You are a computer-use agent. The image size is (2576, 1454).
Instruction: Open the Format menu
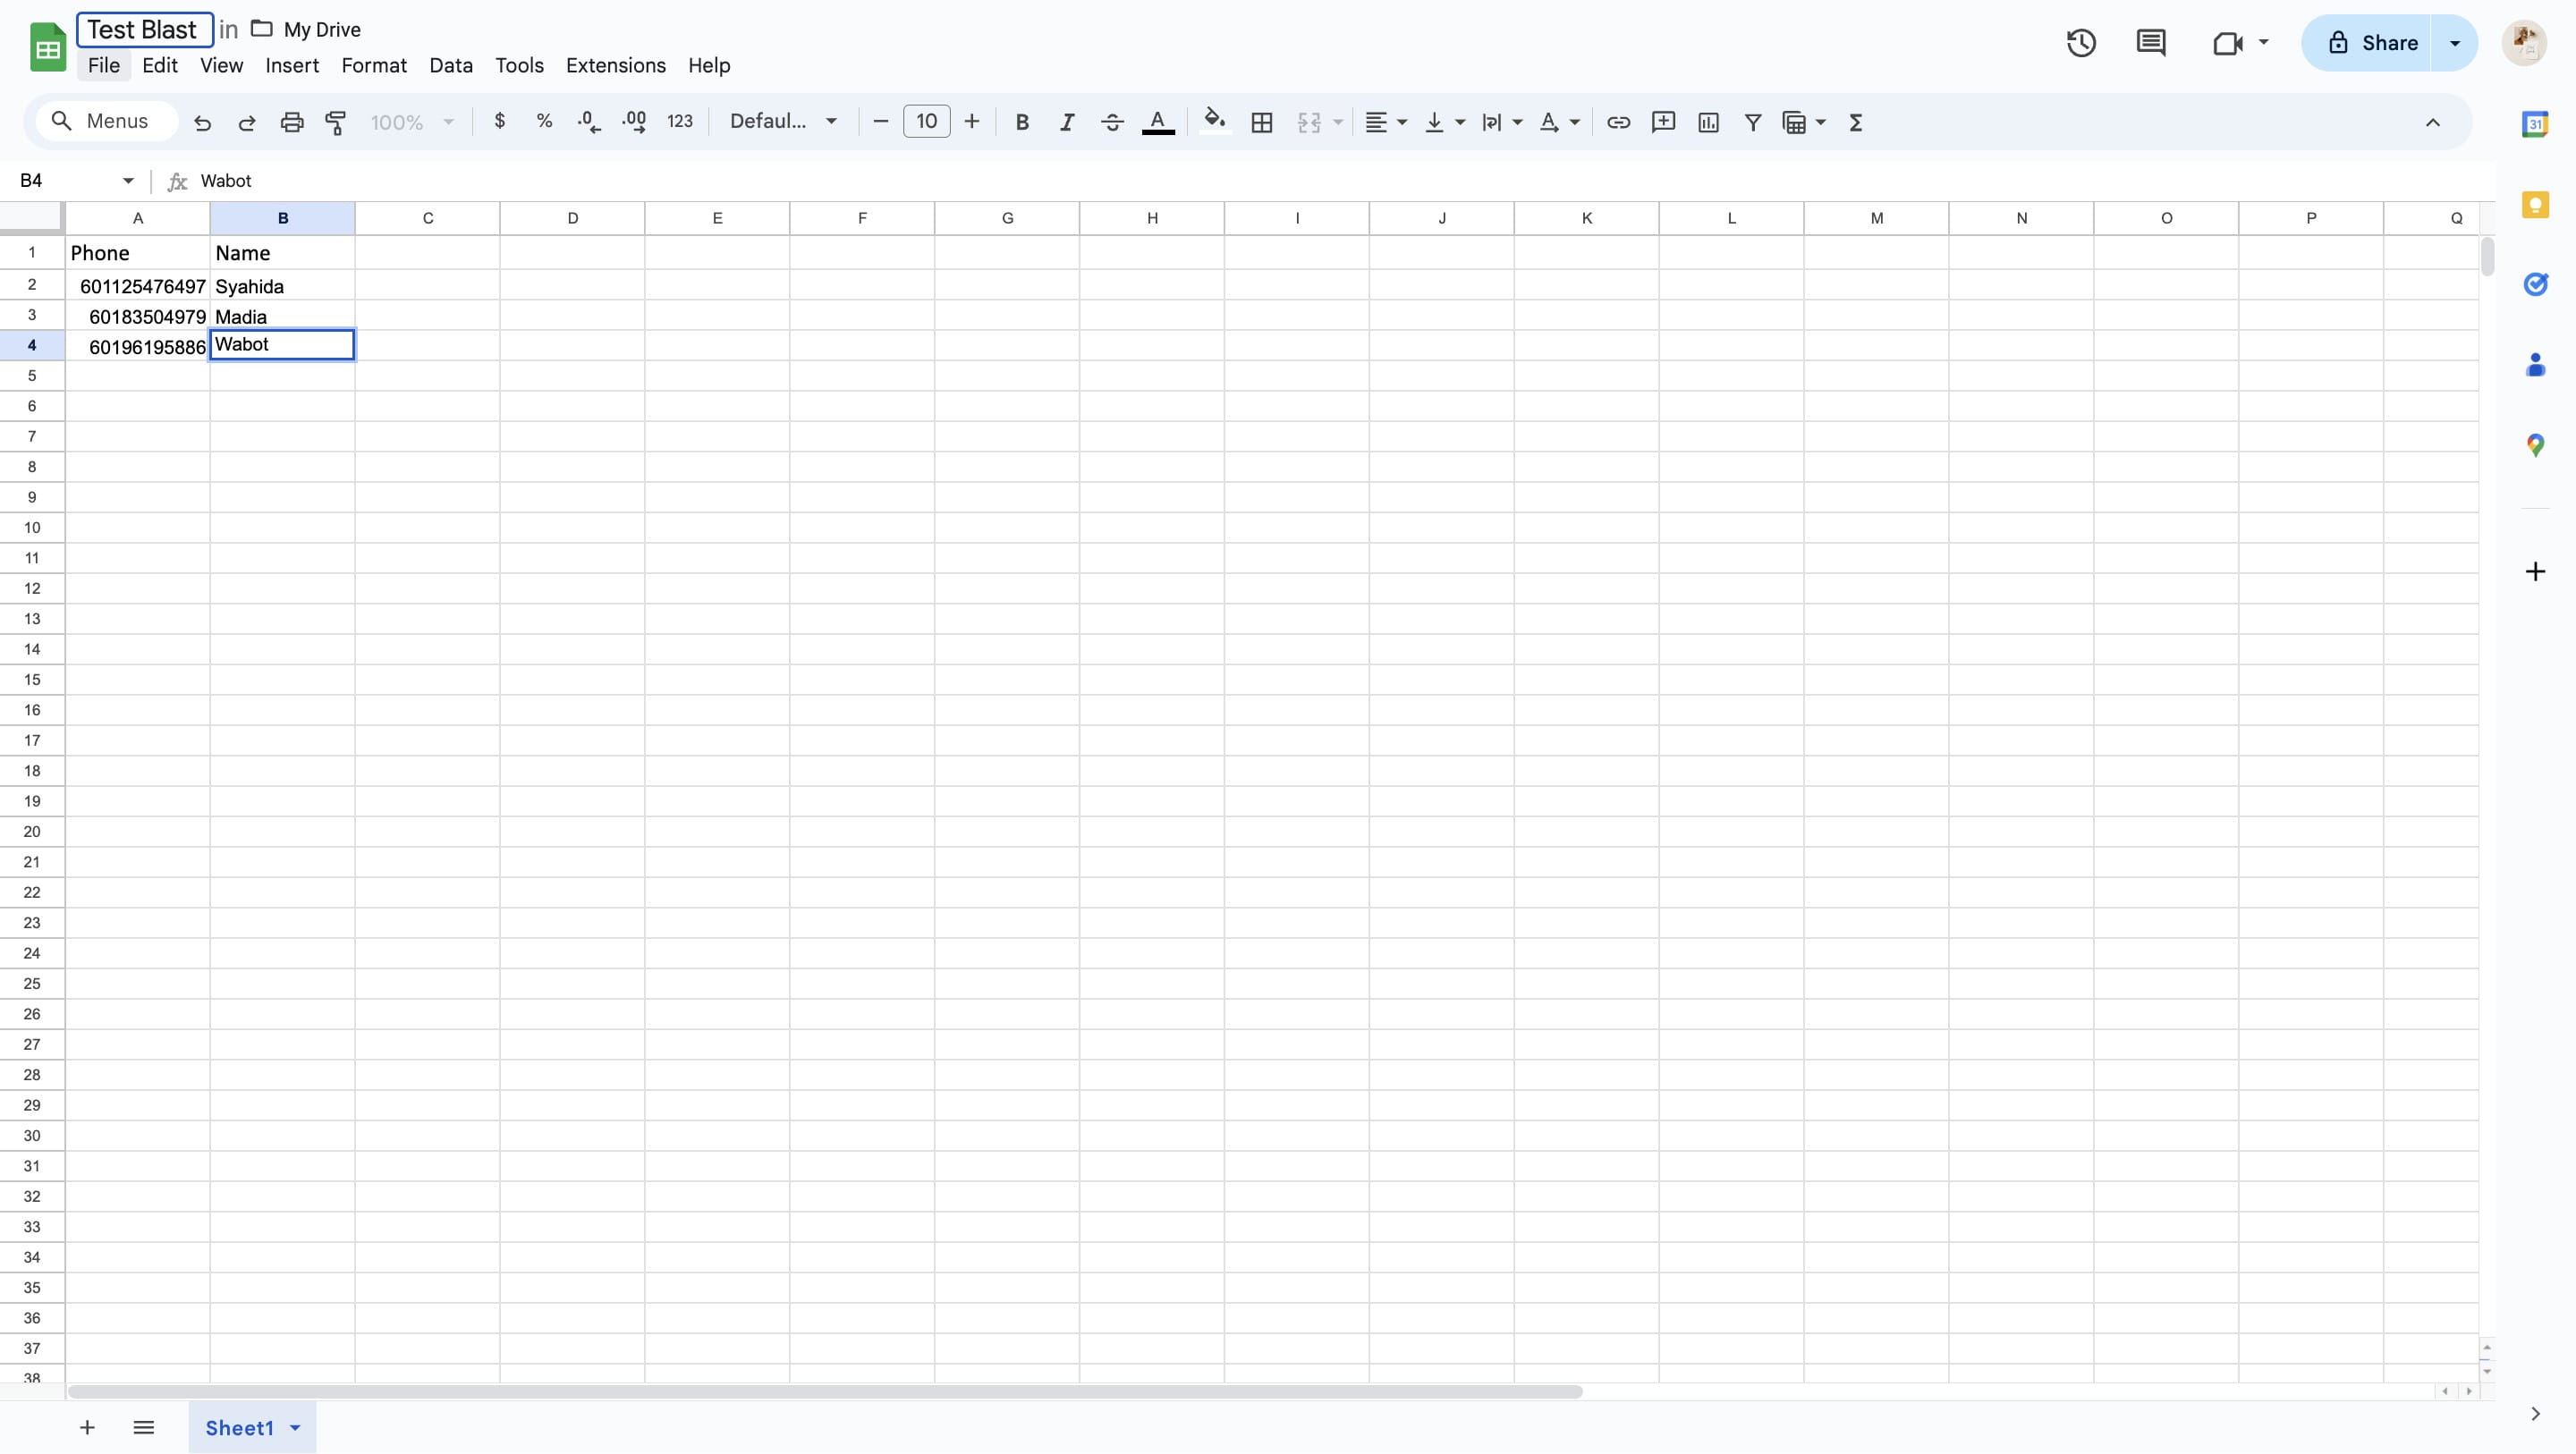[x=373, y=65]
